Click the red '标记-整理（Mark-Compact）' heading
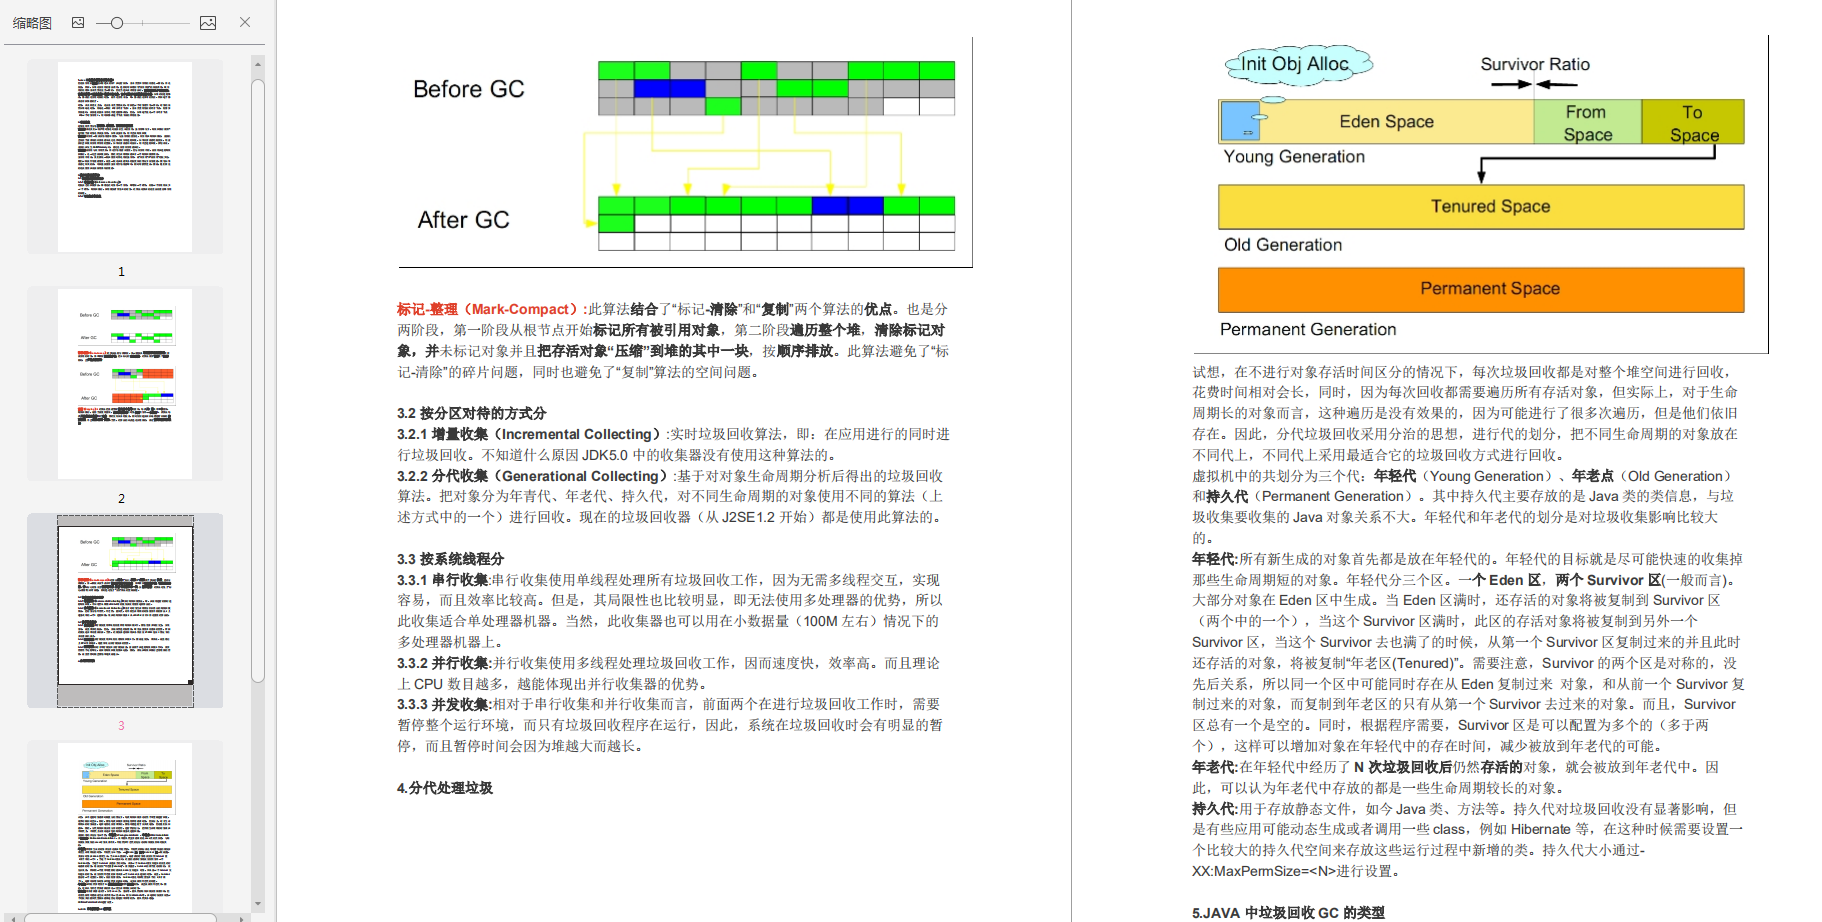This screenshot has height=922, width=1822. coord(489,309)
